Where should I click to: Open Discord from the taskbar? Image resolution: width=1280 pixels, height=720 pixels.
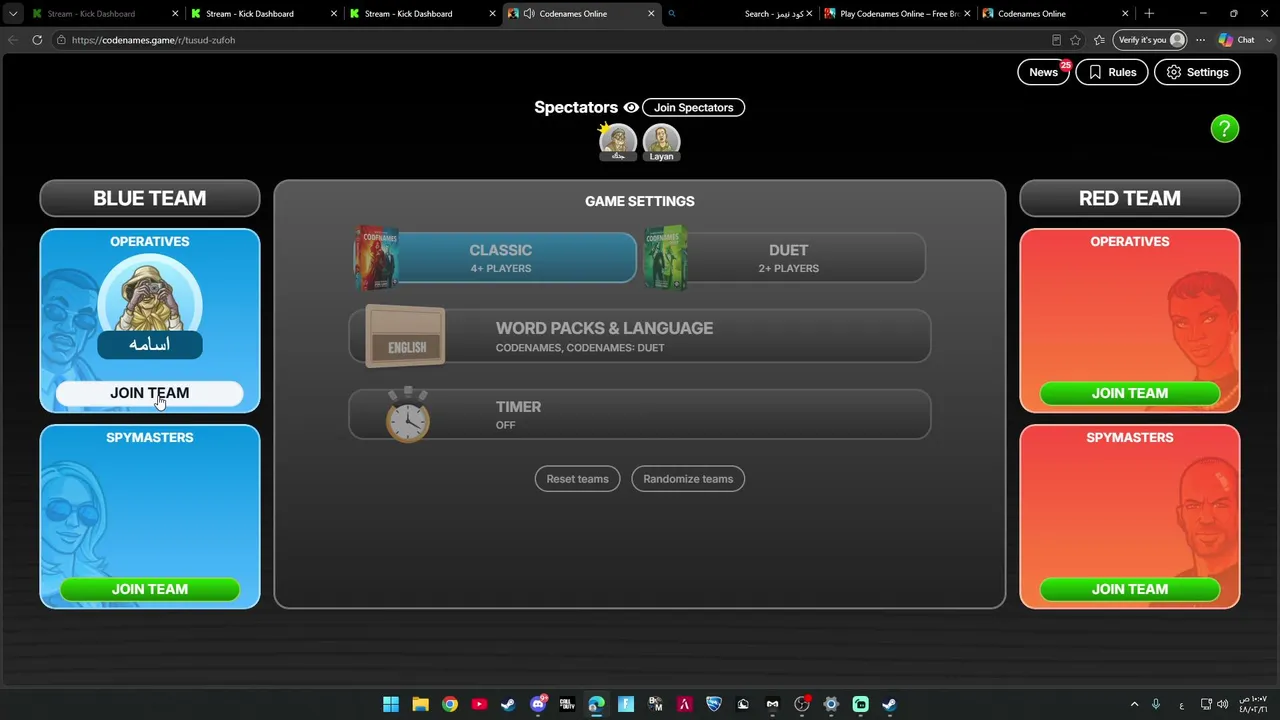click(538, 704)
